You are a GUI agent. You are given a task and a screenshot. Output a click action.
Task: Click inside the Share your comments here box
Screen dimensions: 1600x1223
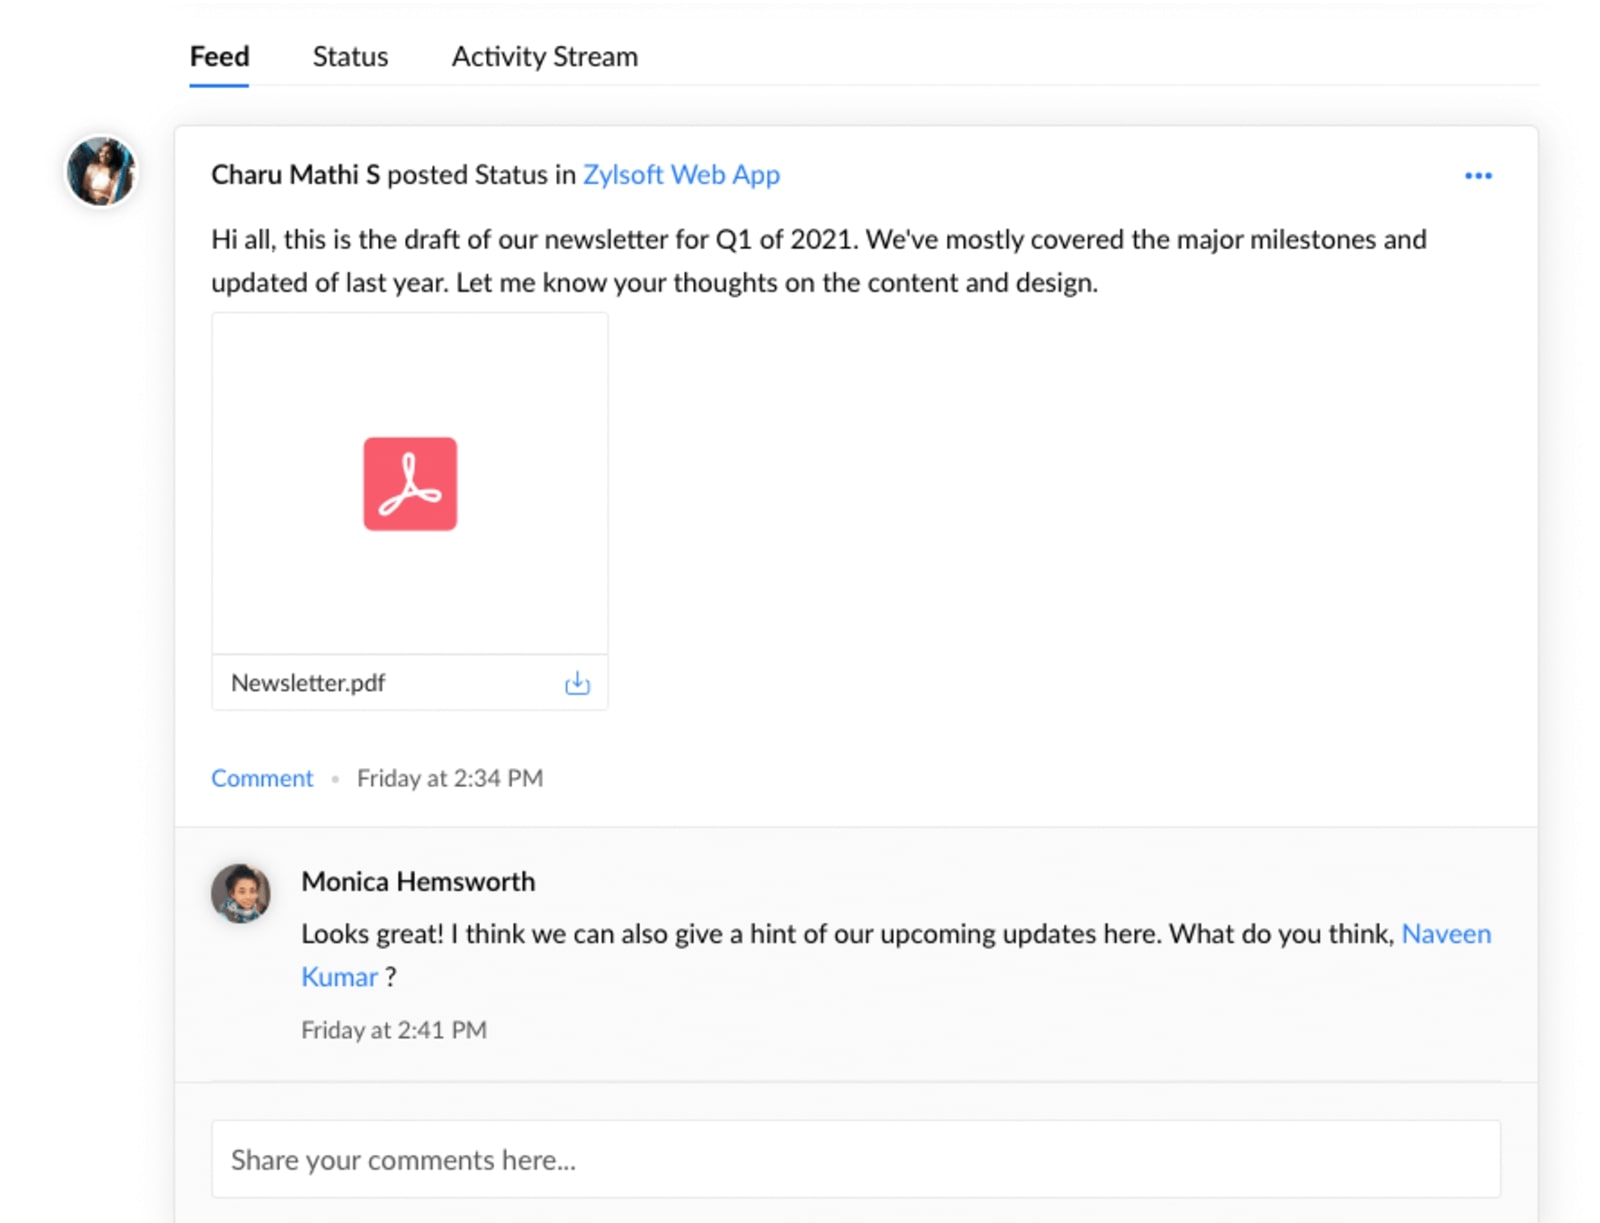[x=700, y=1159]
